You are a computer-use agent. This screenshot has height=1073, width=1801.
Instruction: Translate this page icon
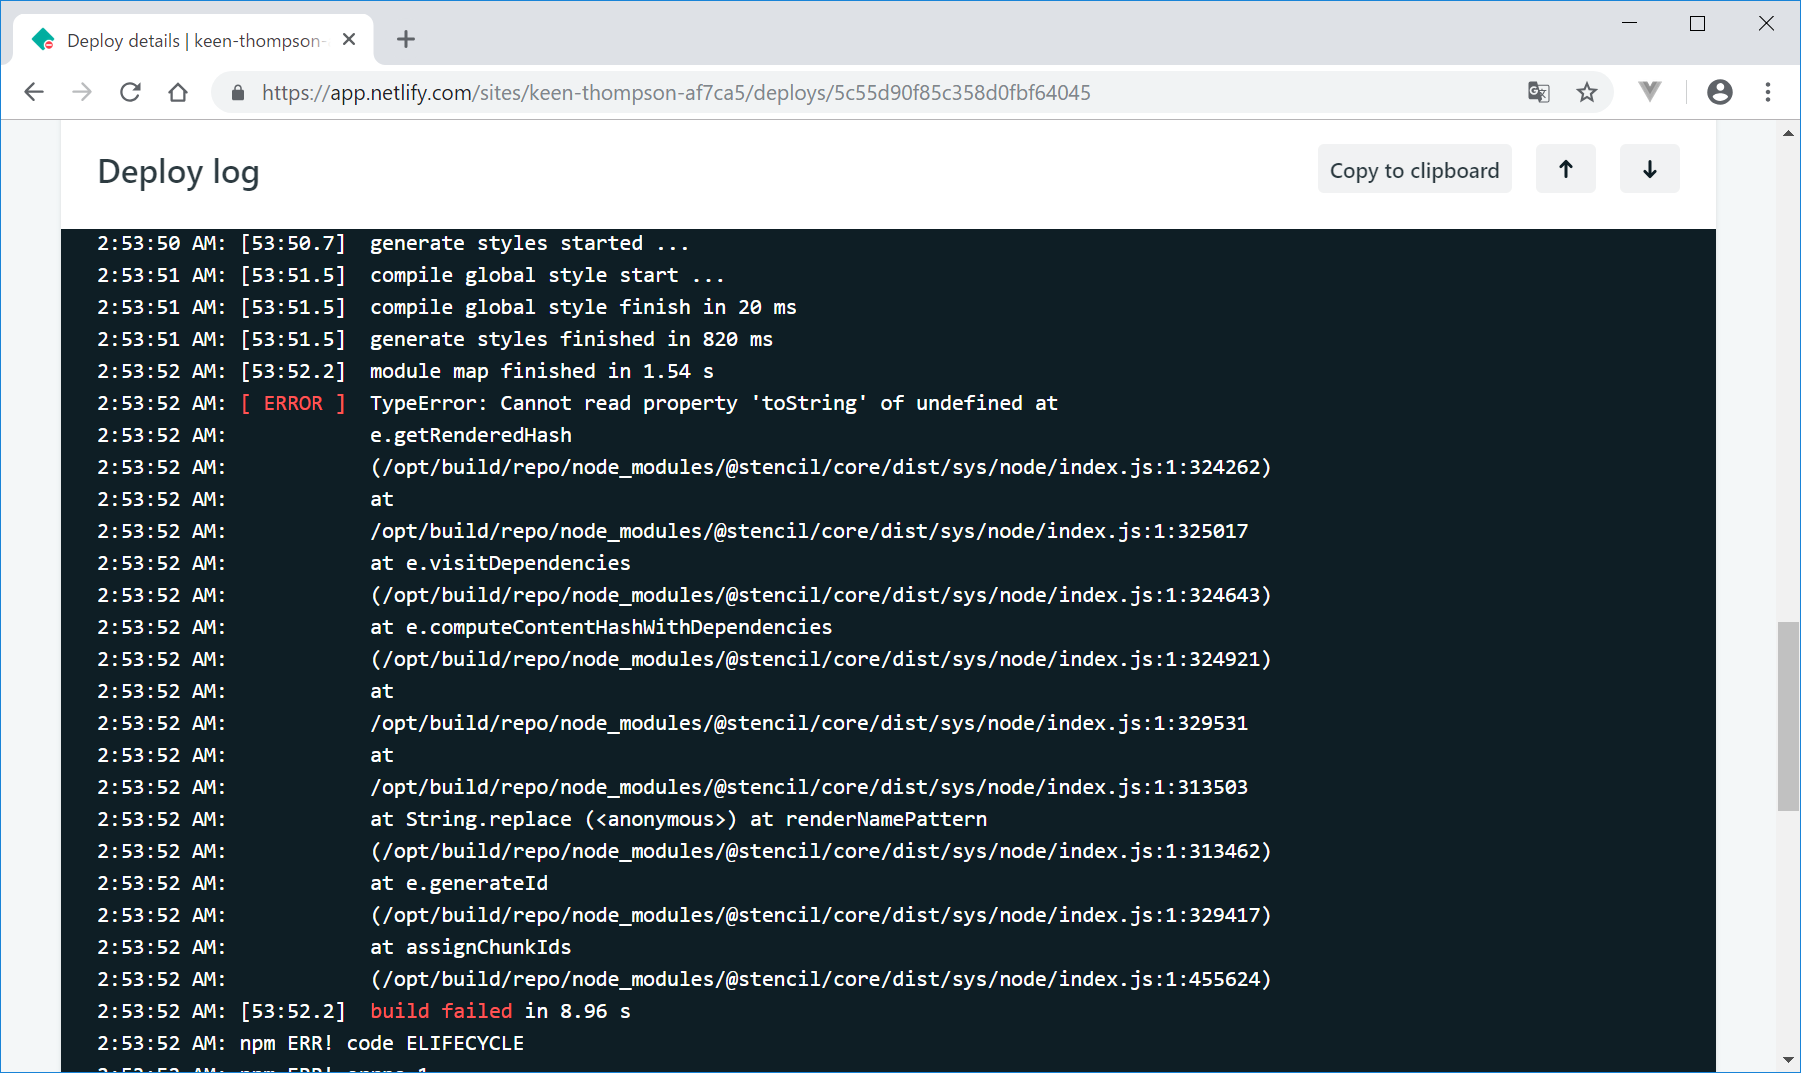point(1539,92)
